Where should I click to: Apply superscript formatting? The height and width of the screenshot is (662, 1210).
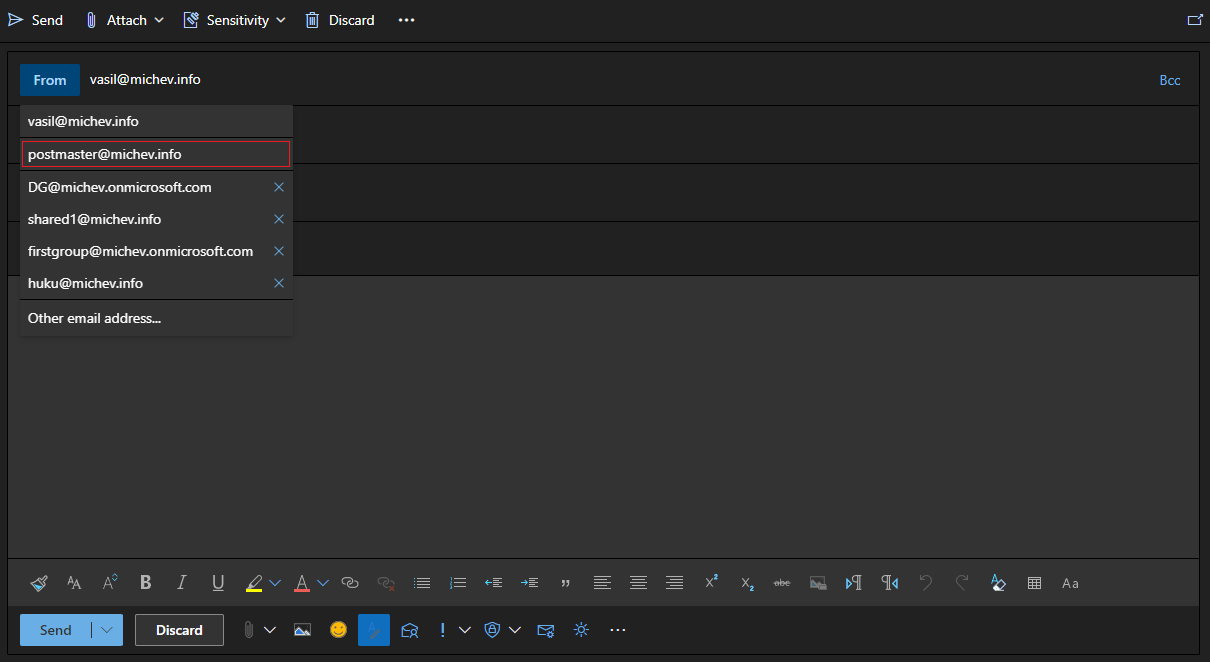click(711, 582)
